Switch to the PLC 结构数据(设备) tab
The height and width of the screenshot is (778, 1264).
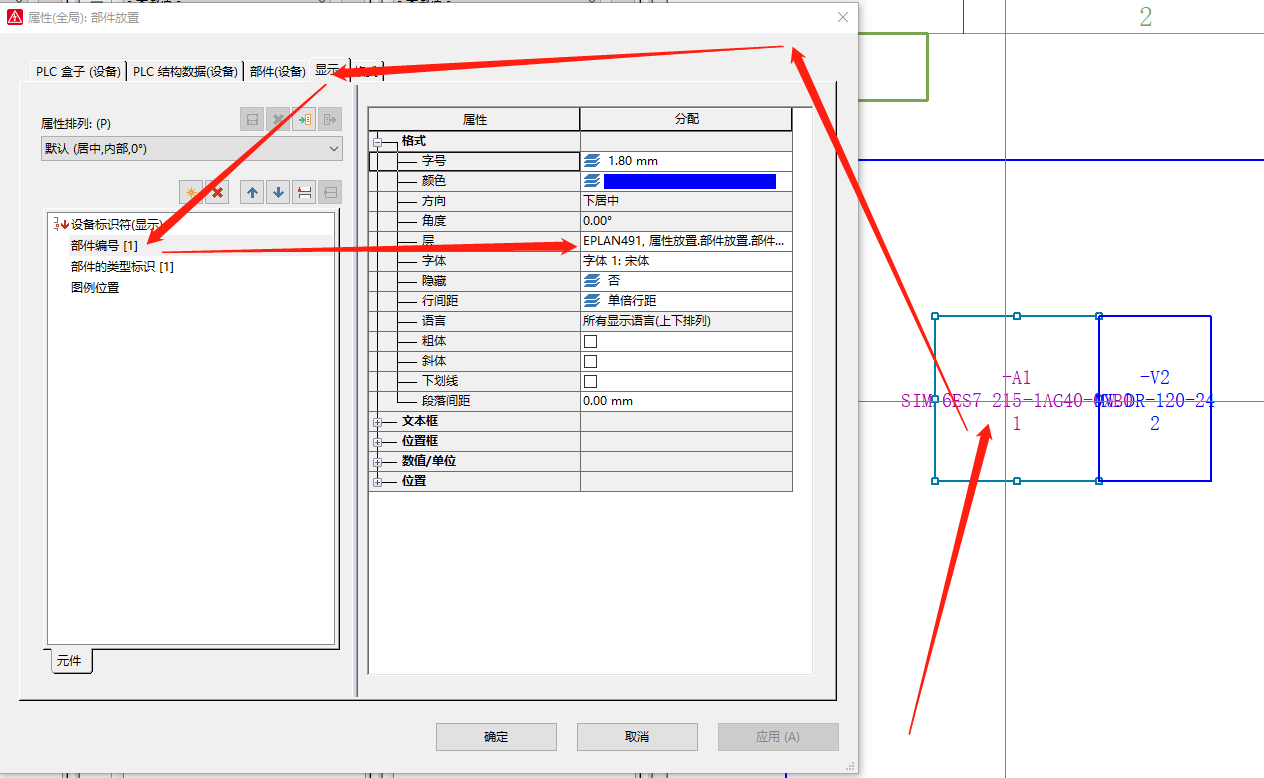click(186, 71)
